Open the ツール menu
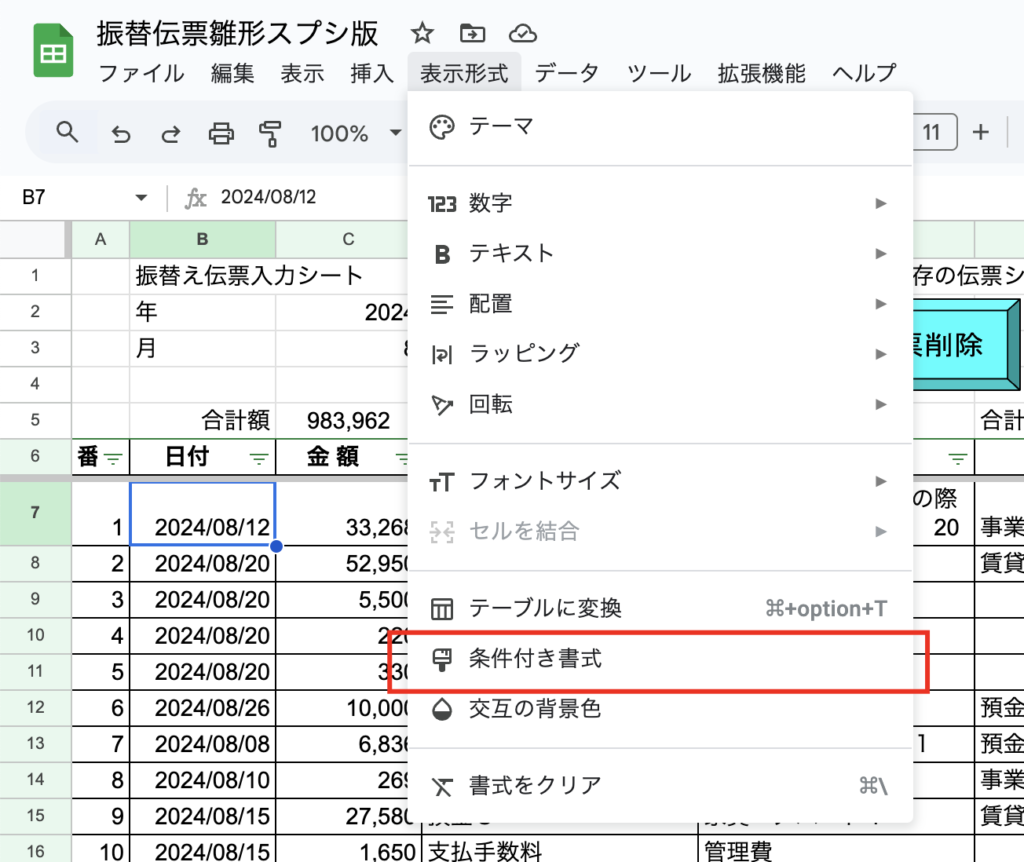Viewport: 1024px width, 862px height. coord(659,73)
